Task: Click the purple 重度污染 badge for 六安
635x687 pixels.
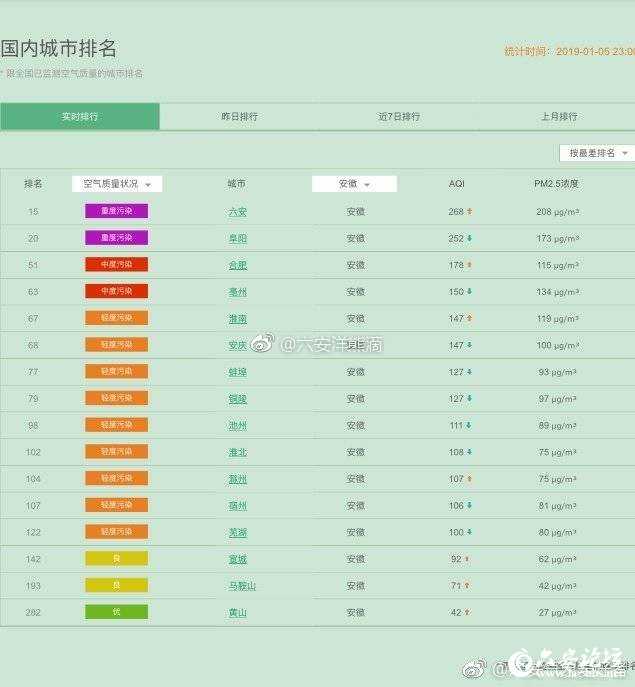Action: [116, 211]
